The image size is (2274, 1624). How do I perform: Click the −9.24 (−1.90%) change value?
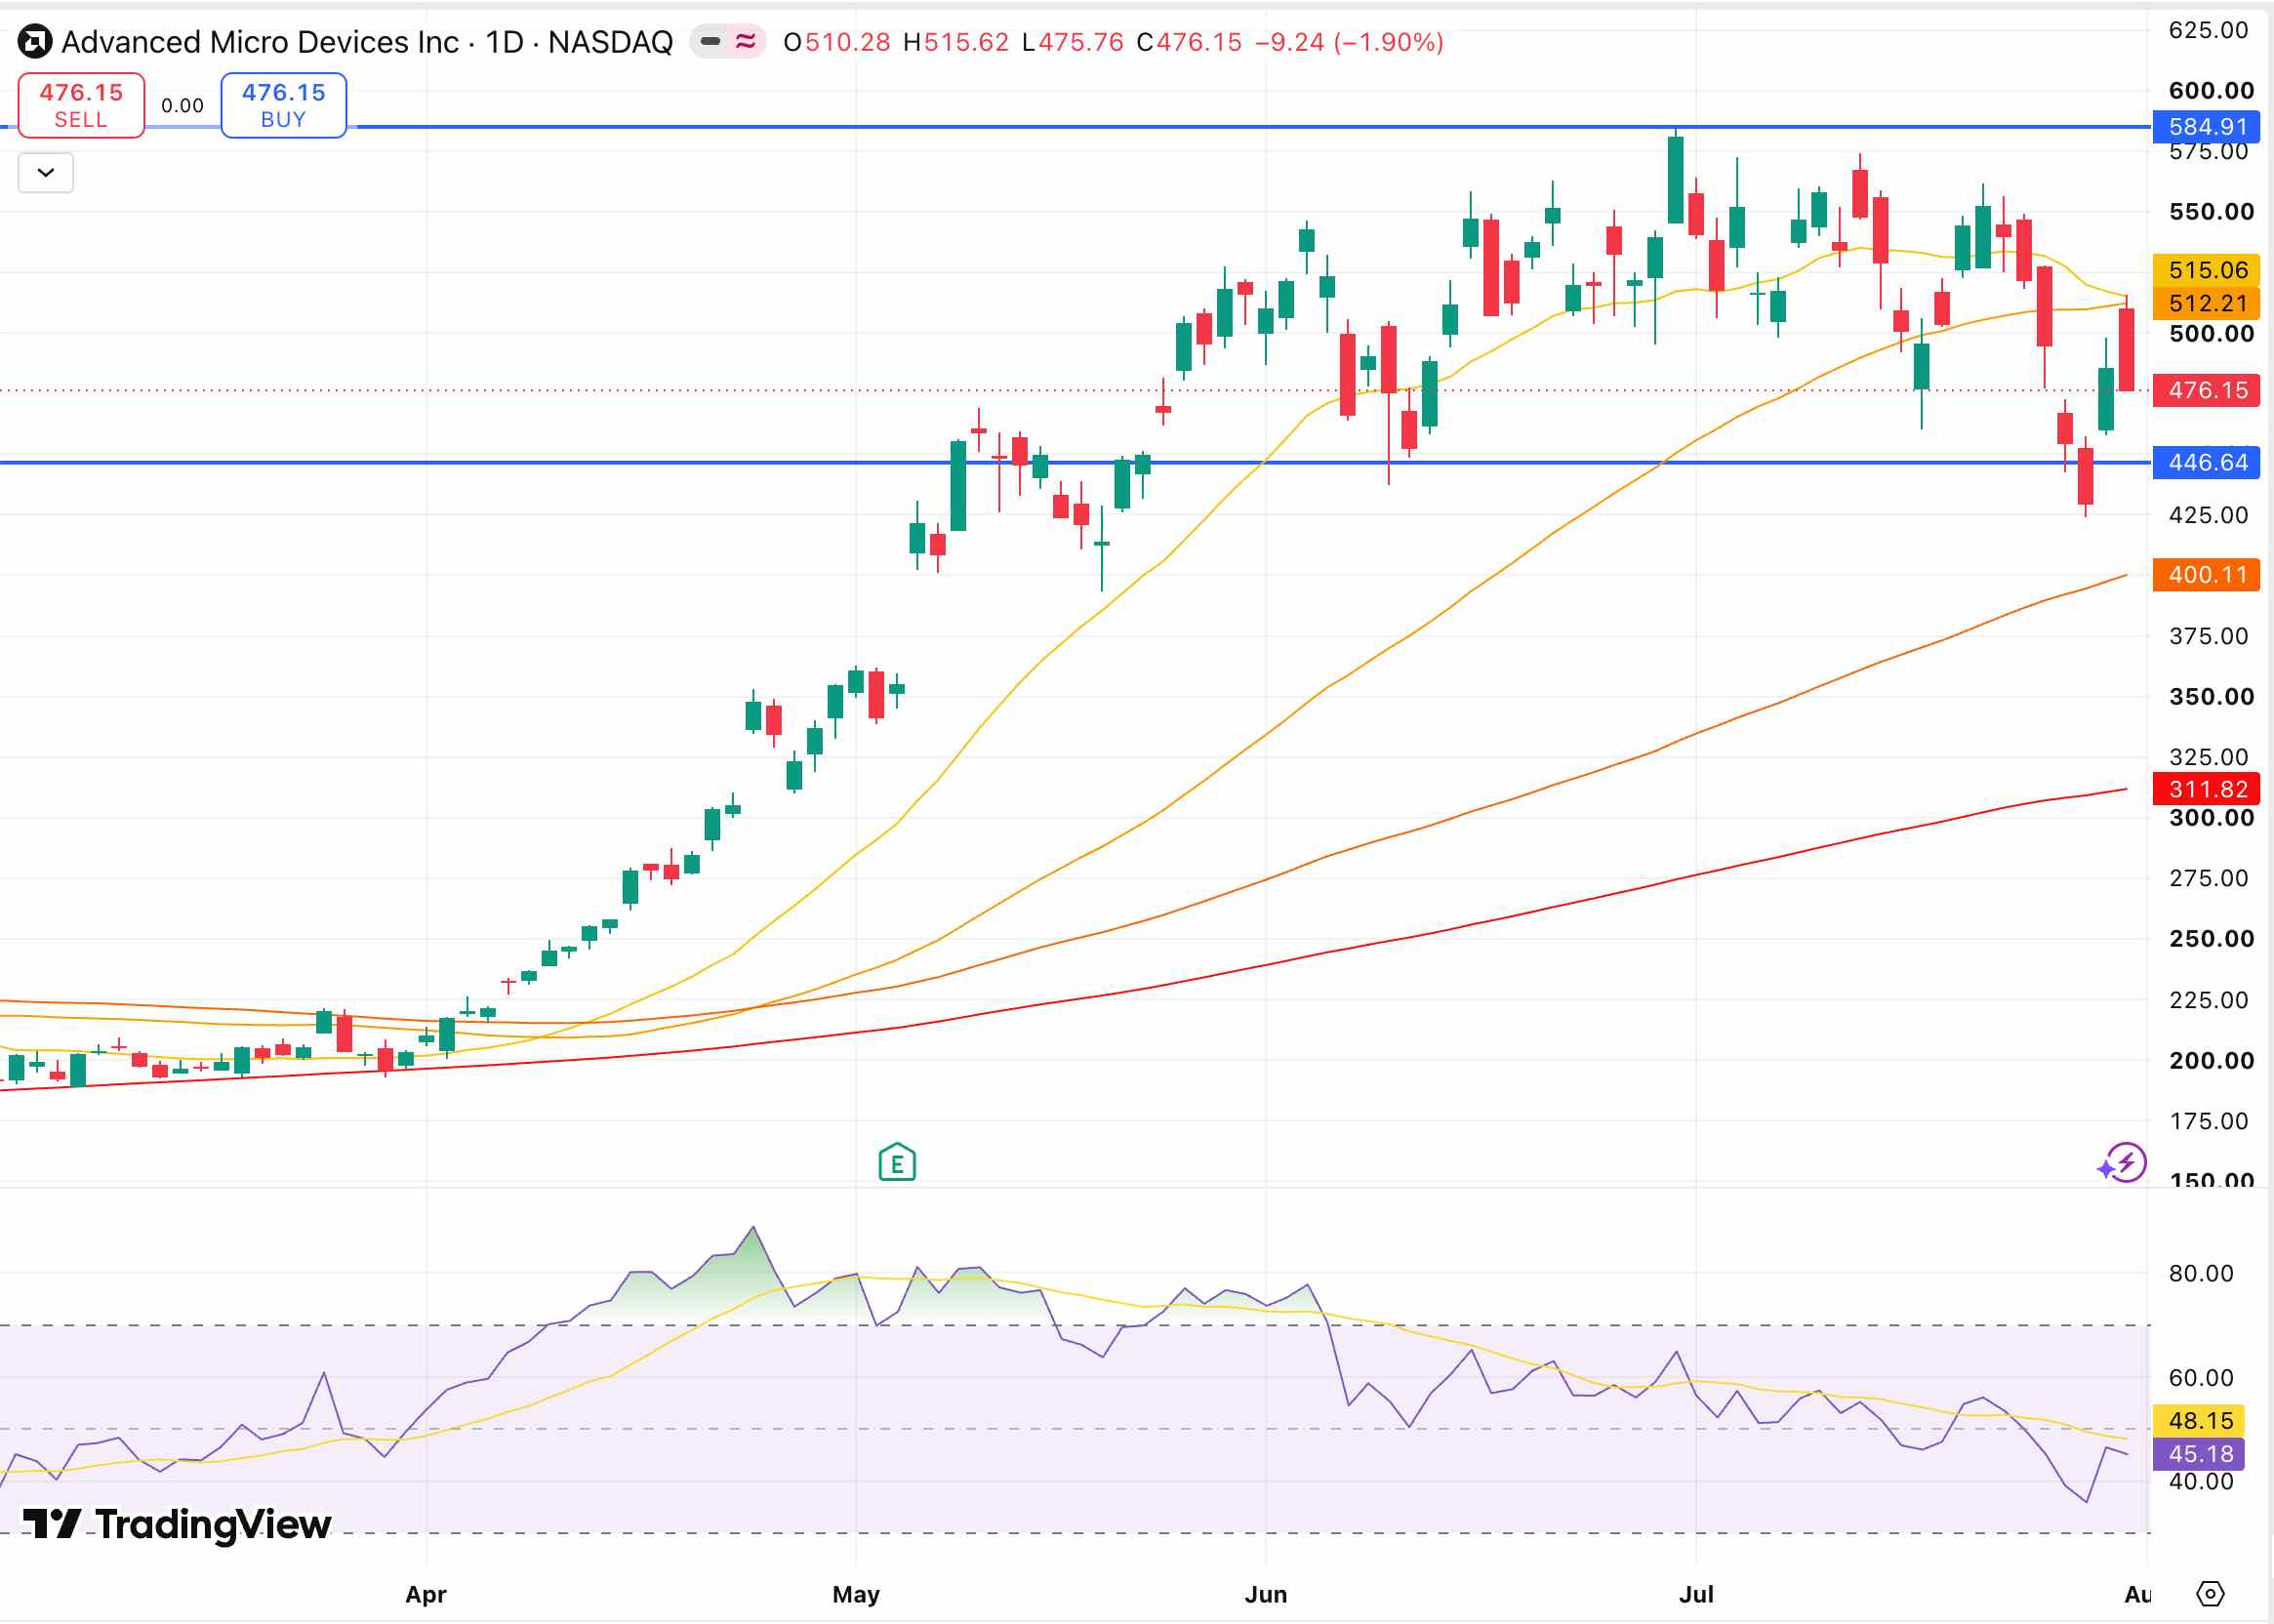[1349, 42]
